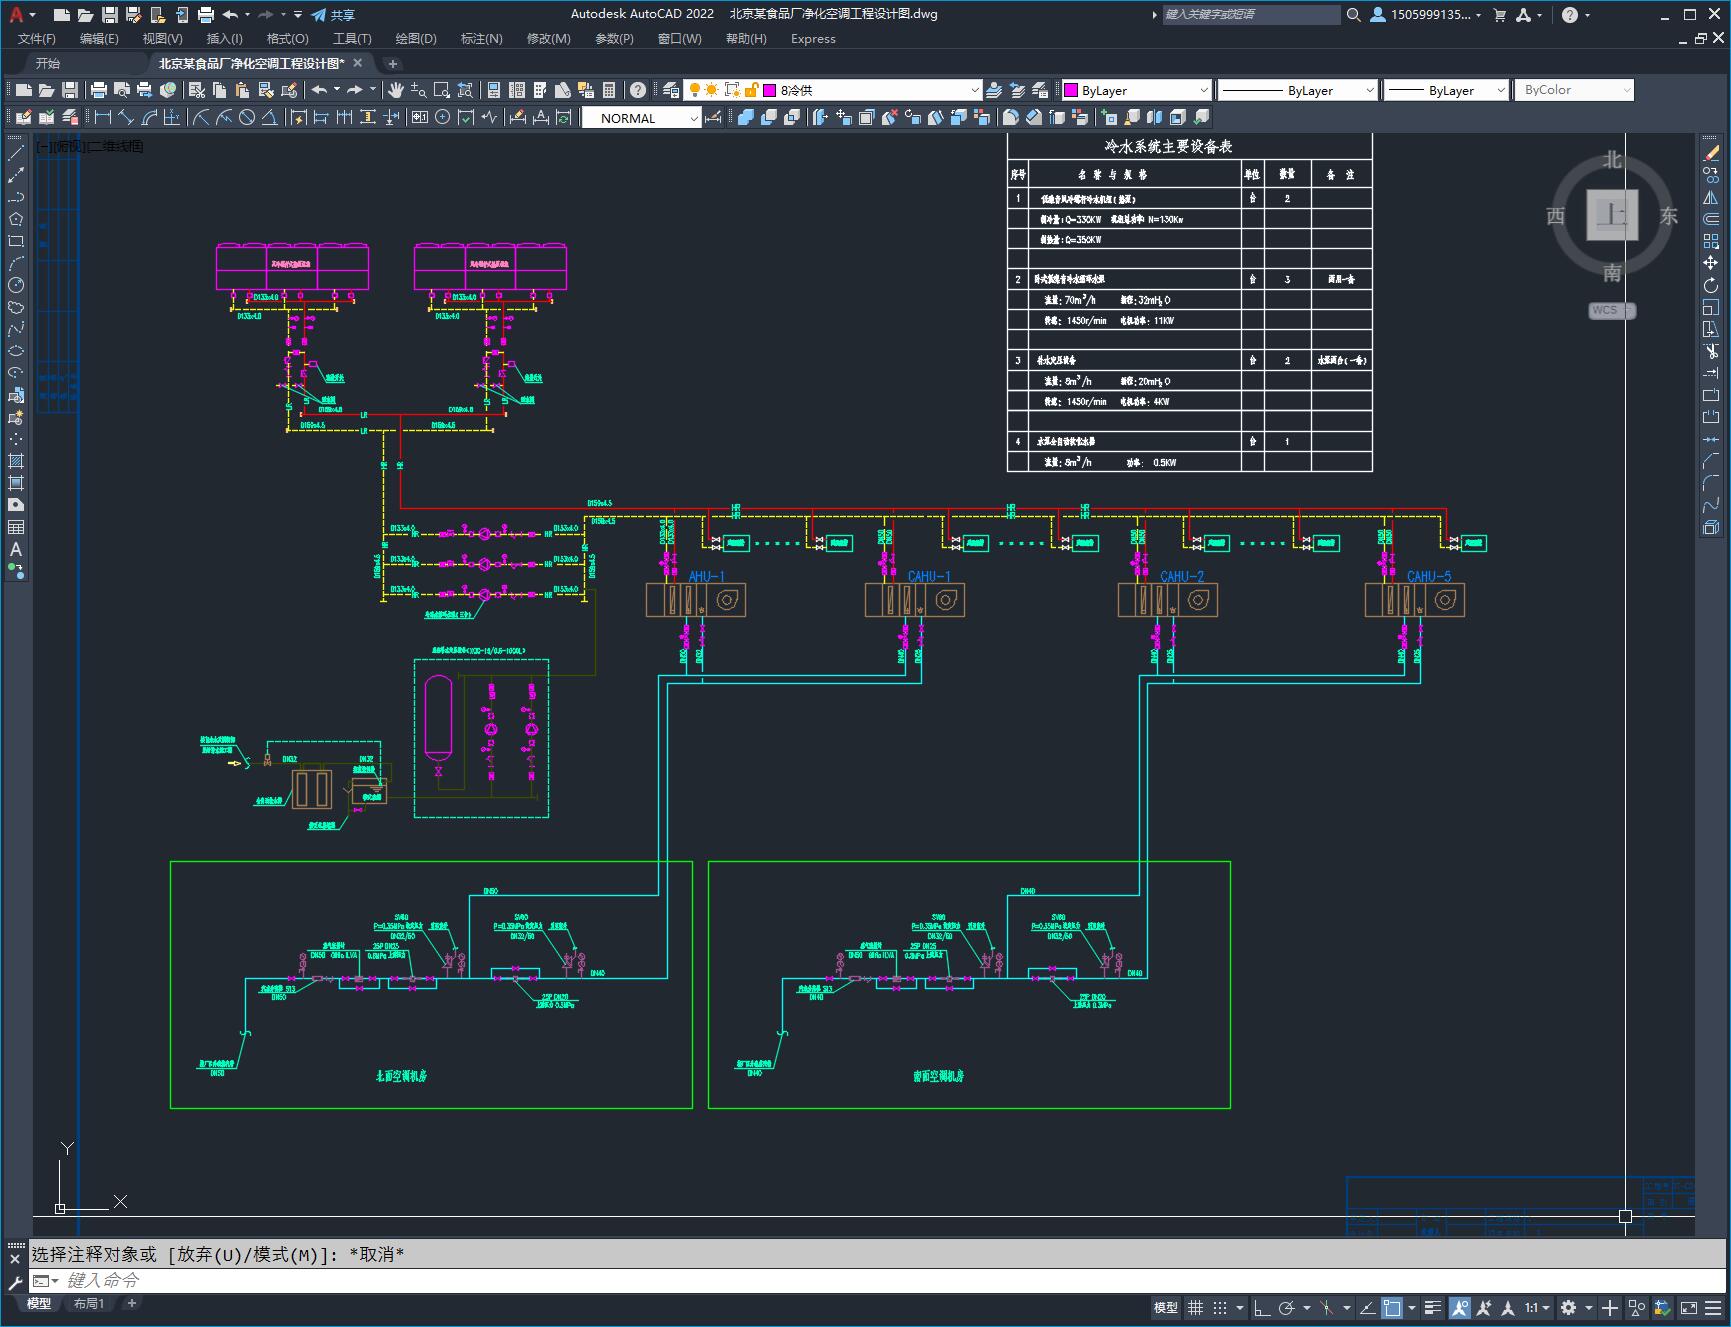Click the 共享 share button
This screenshot has height=1327, width=1731.
333,15
